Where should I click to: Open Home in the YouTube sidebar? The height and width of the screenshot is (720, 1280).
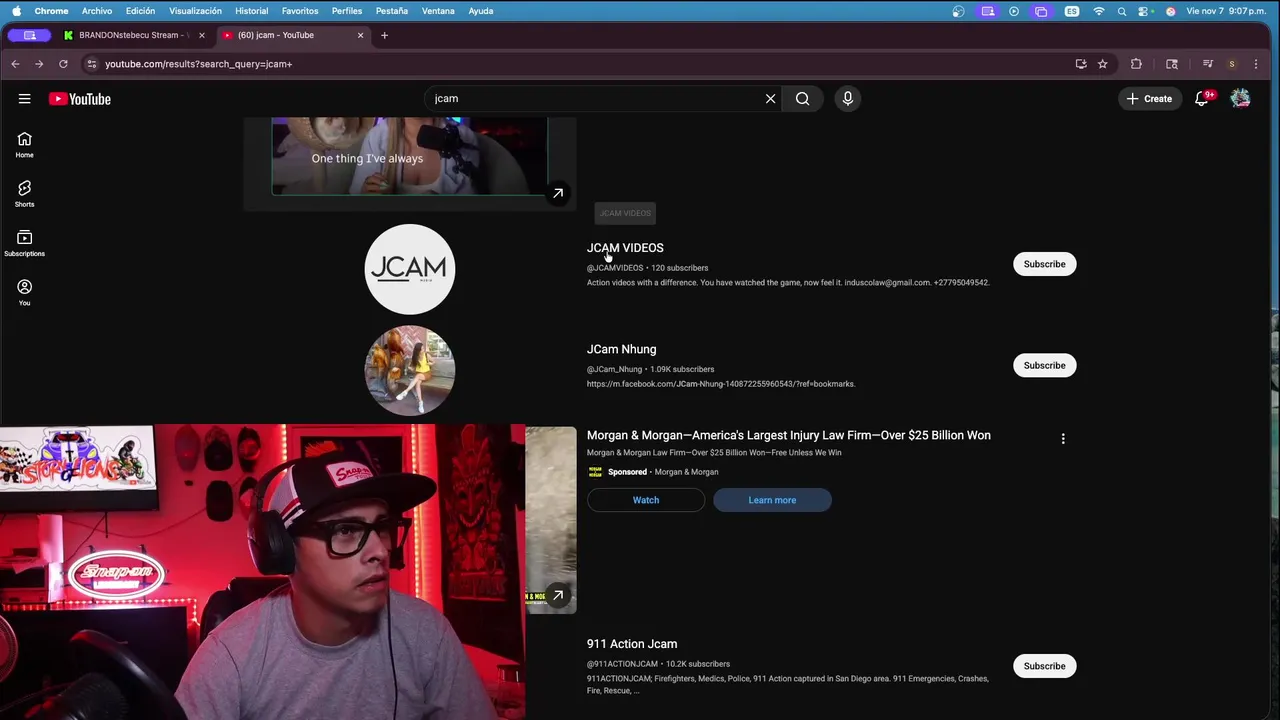click(x=24, y=145)
